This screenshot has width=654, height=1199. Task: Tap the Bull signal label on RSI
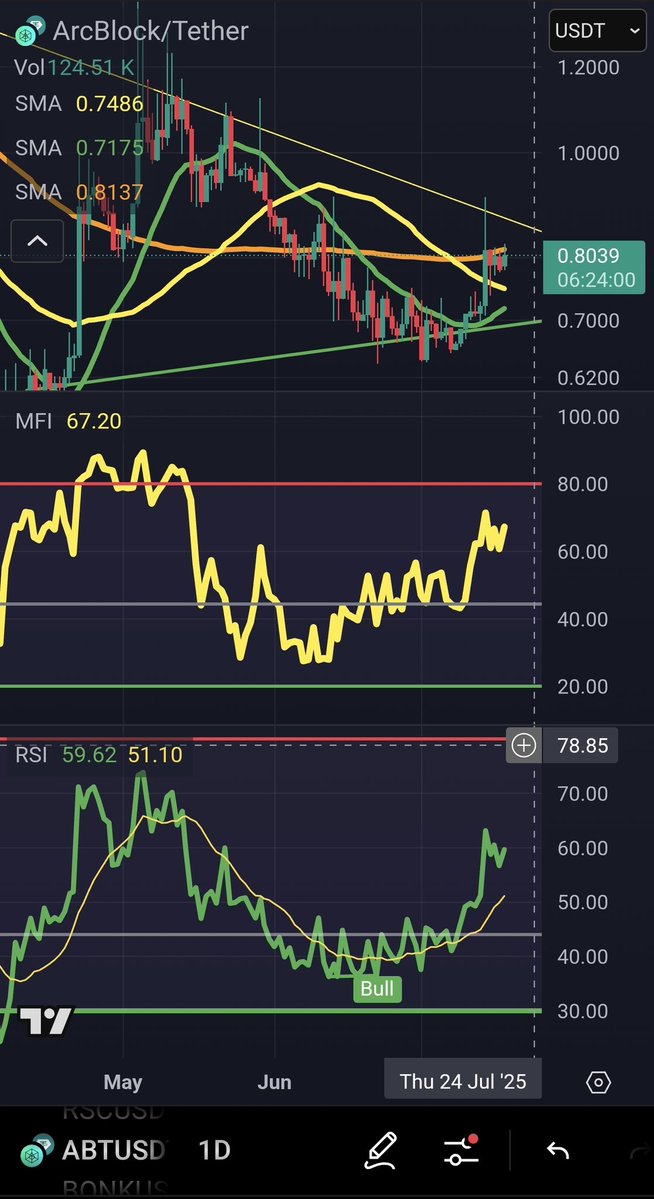click(377, 989)
